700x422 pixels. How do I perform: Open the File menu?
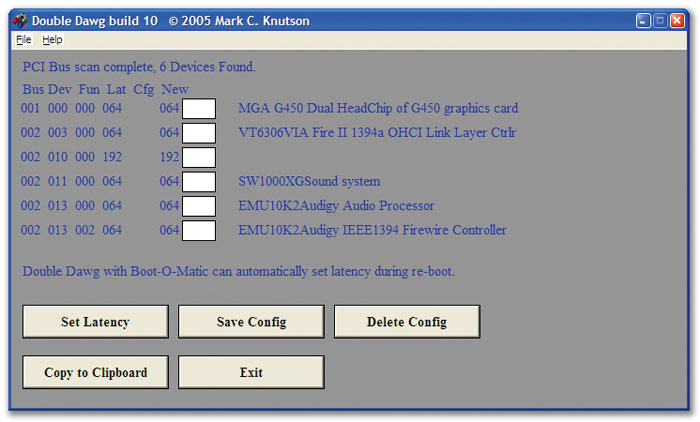click(x=24, y=40)
